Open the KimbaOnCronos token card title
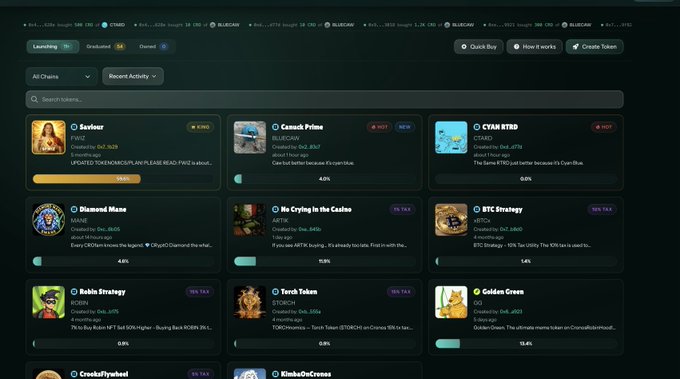Image resolution: width=680 pixels, height=379 pixels. (x=306, y=374)
